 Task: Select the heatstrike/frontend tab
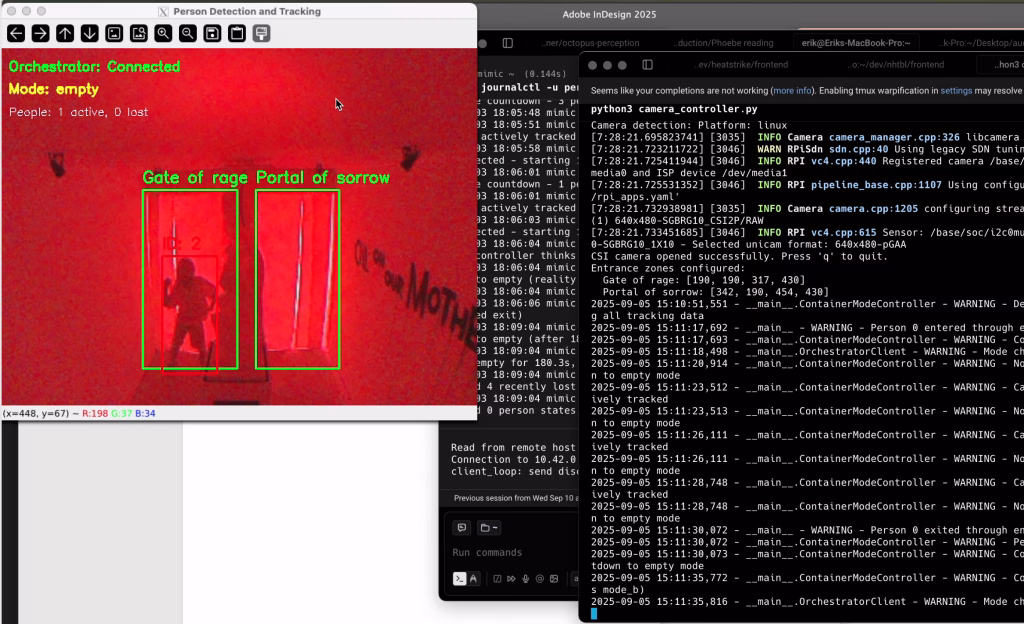coord(741,65)
